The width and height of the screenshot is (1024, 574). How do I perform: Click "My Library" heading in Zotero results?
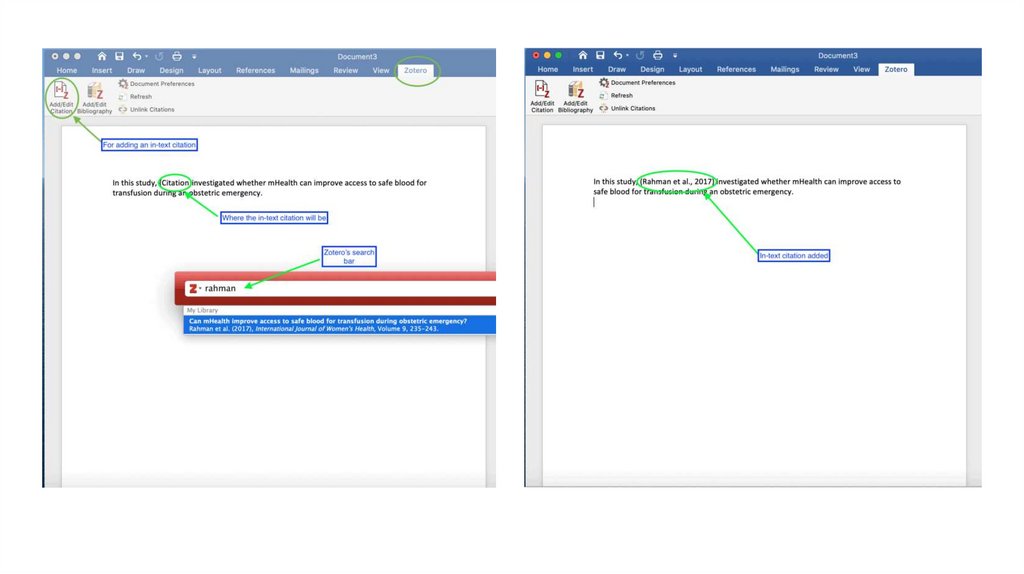pos(202,310)
